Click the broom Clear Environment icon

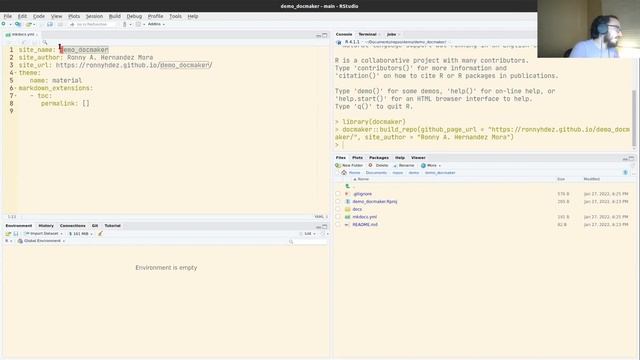coord(100,234)
